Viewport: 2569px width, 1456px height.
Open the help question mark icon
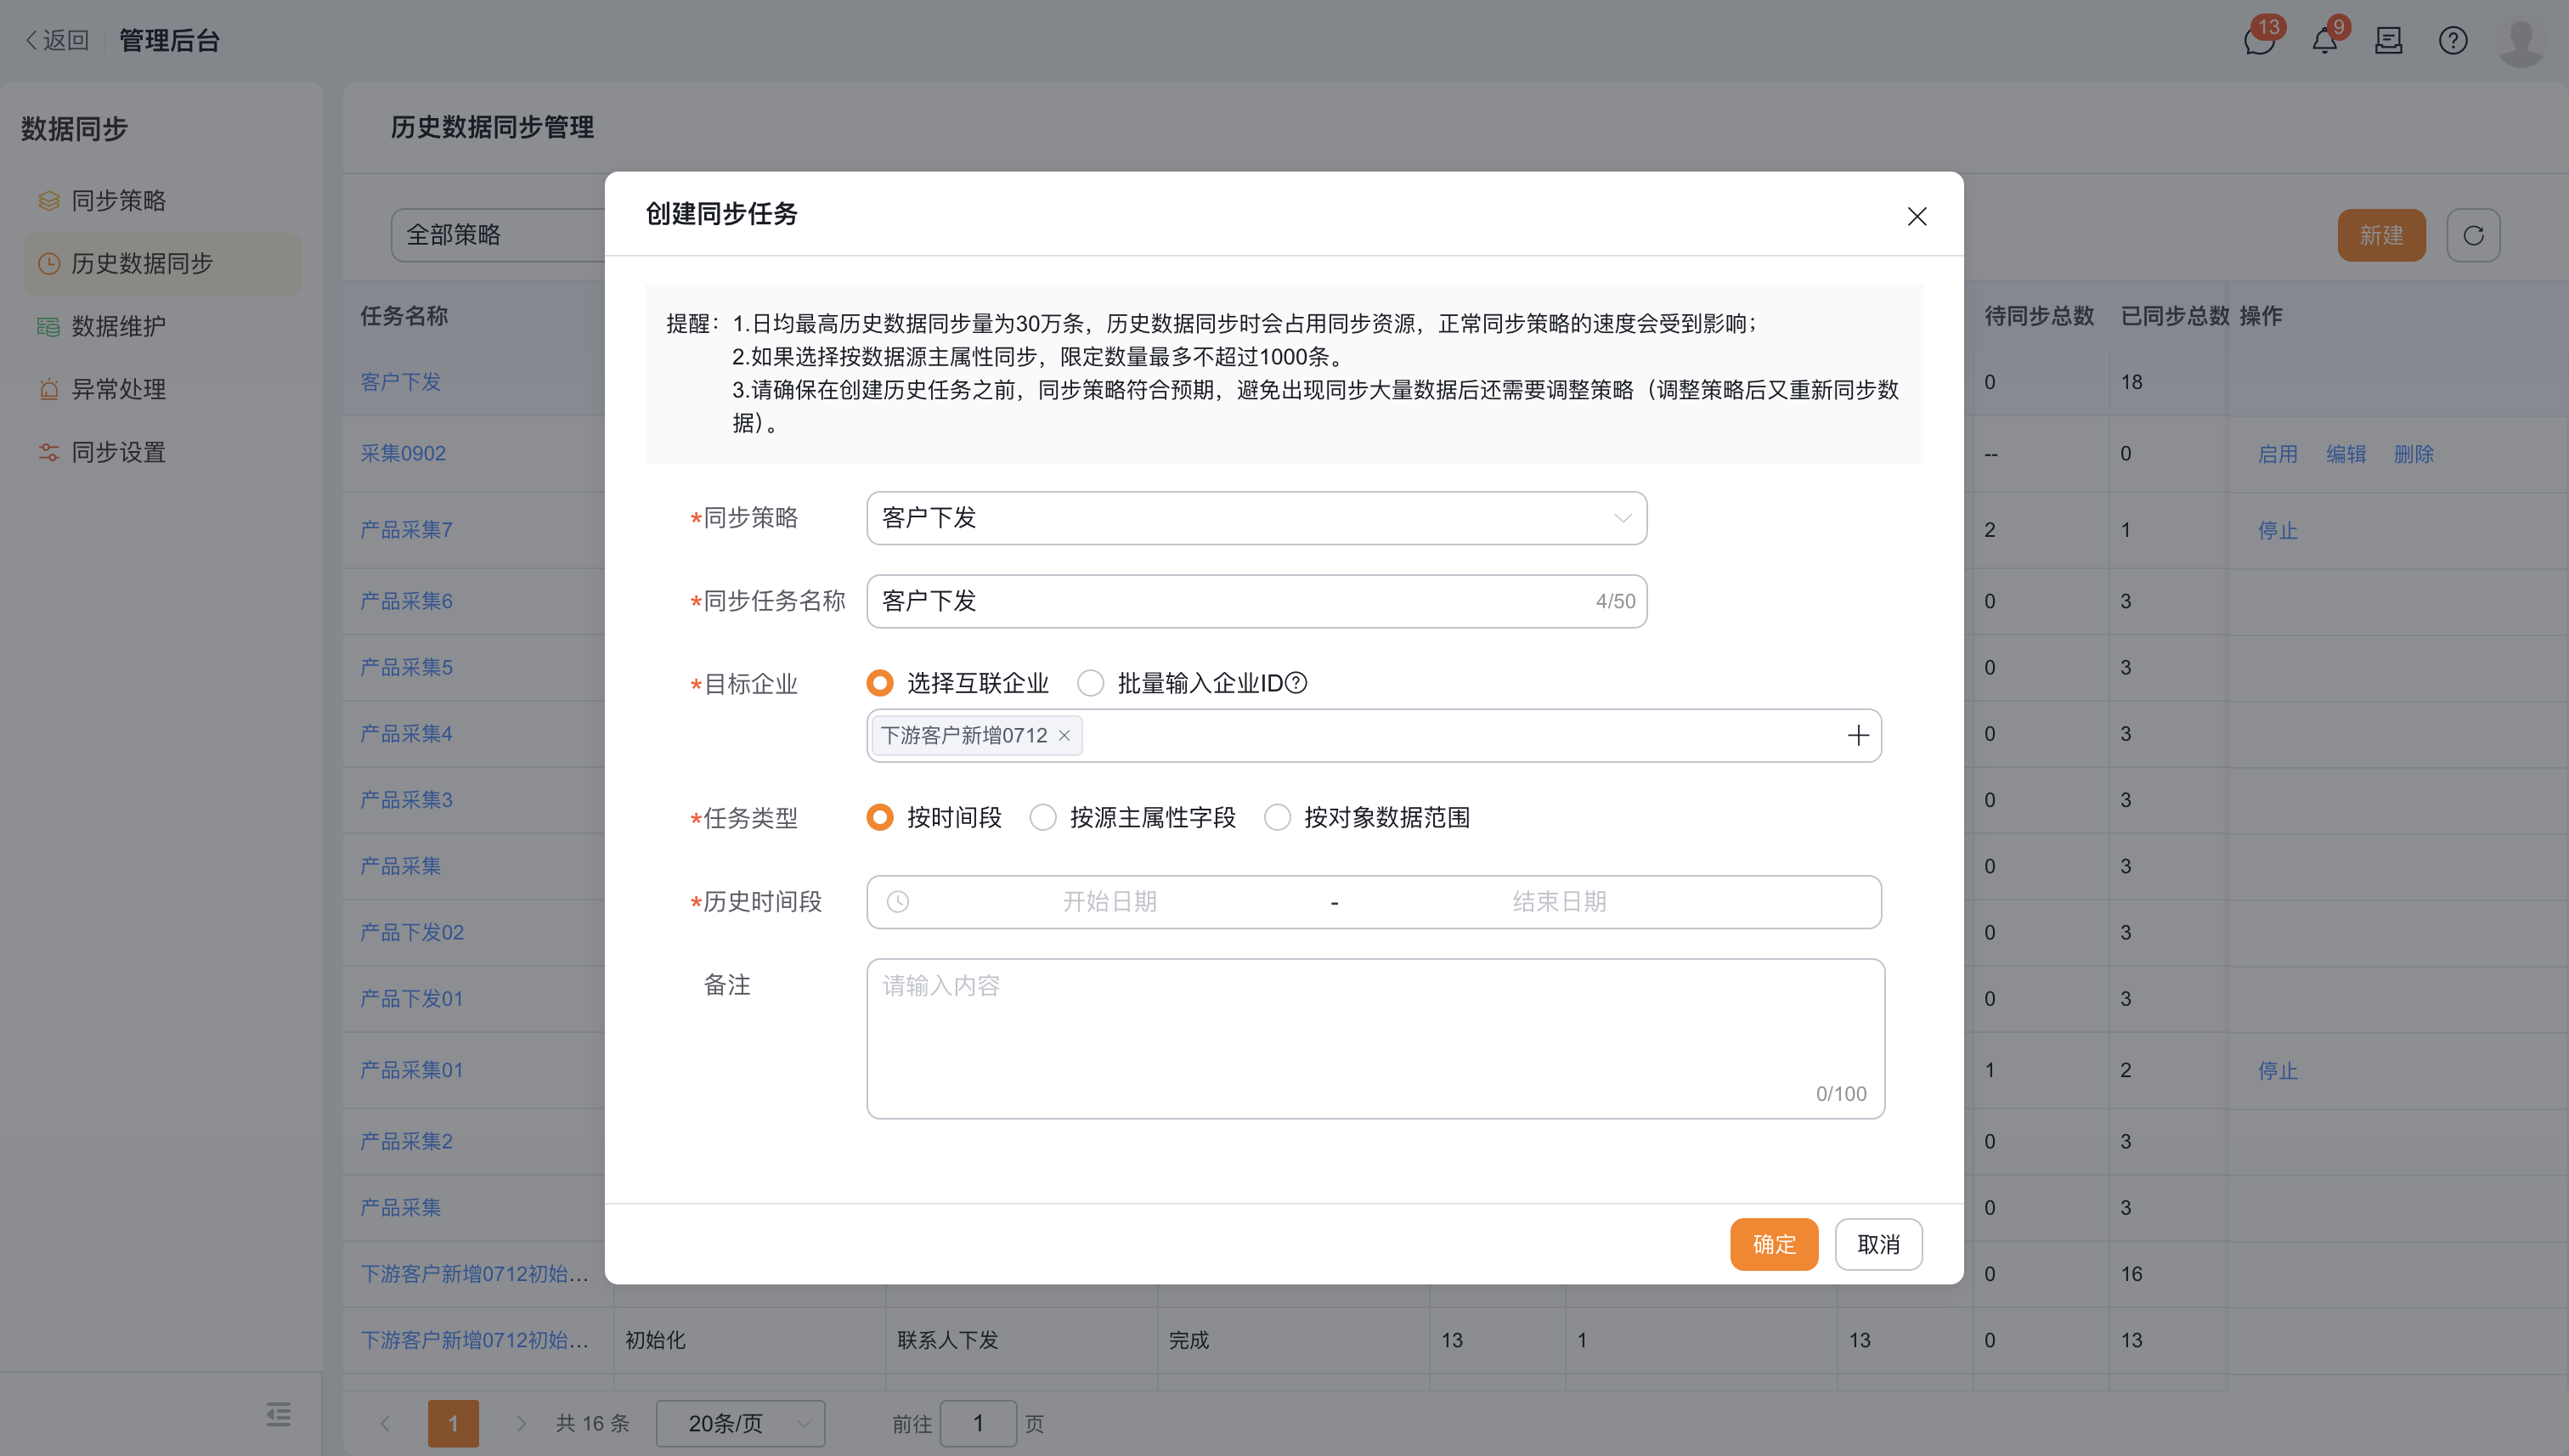point(2452,41)
